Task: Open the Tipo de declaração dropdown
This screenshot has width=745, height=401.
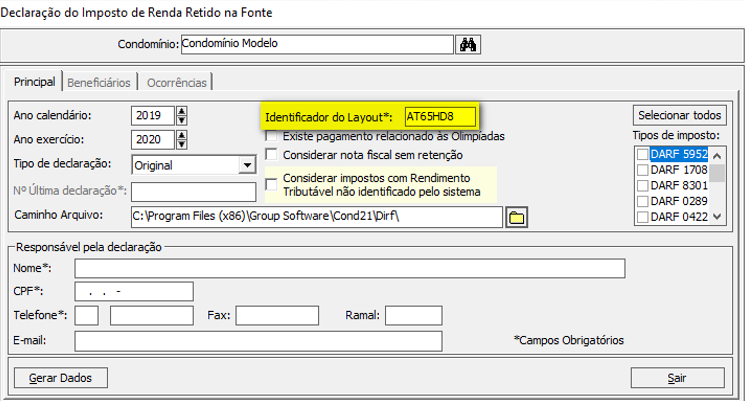Action: [247, 165]
